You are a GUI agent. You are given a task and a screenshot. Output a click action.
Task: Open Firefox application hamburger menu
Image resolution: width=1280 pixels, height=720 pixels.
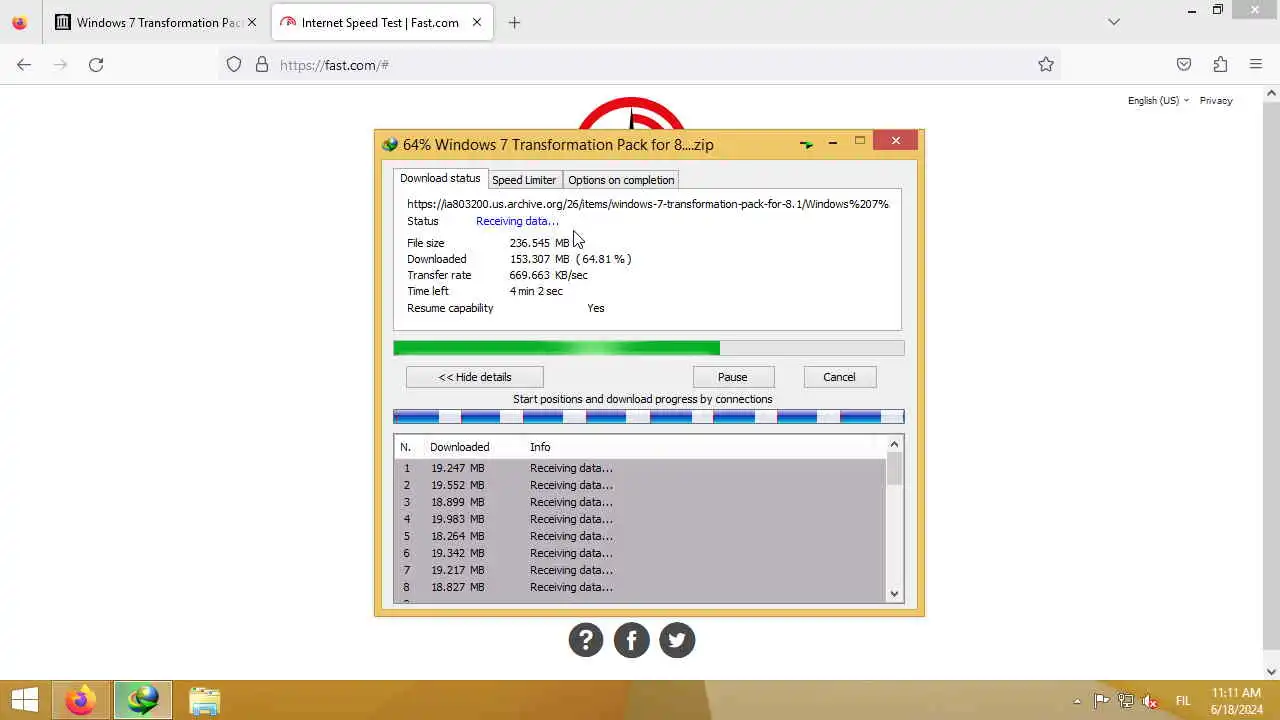(x=1256, y=65)
